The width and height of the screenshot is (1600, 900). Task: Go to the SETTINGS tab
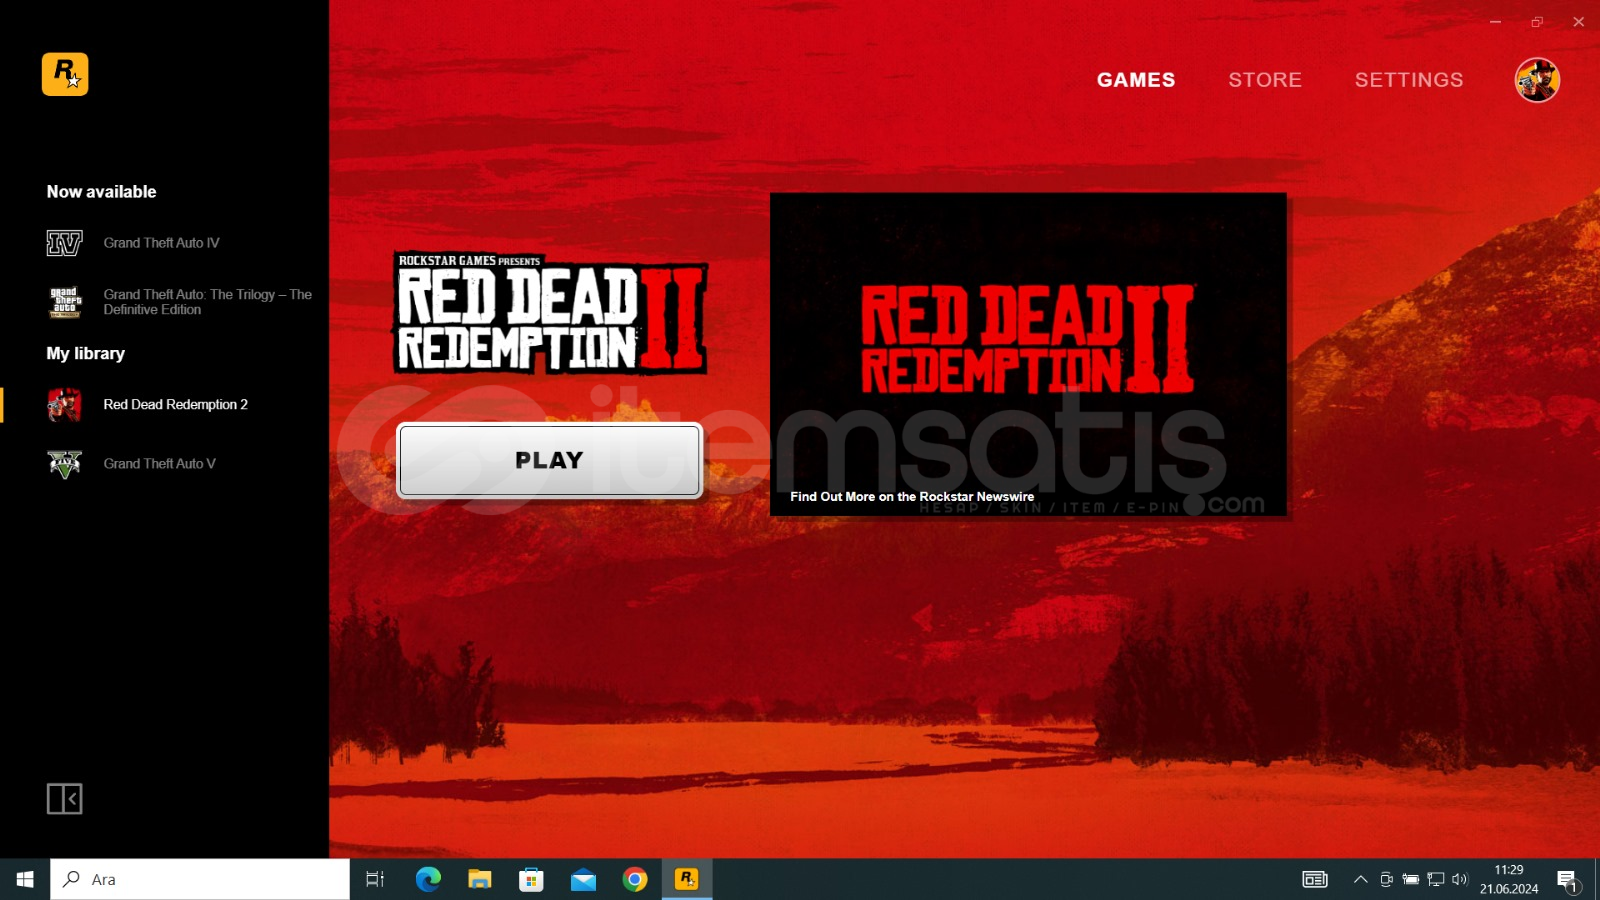(x=1409, y=80)
